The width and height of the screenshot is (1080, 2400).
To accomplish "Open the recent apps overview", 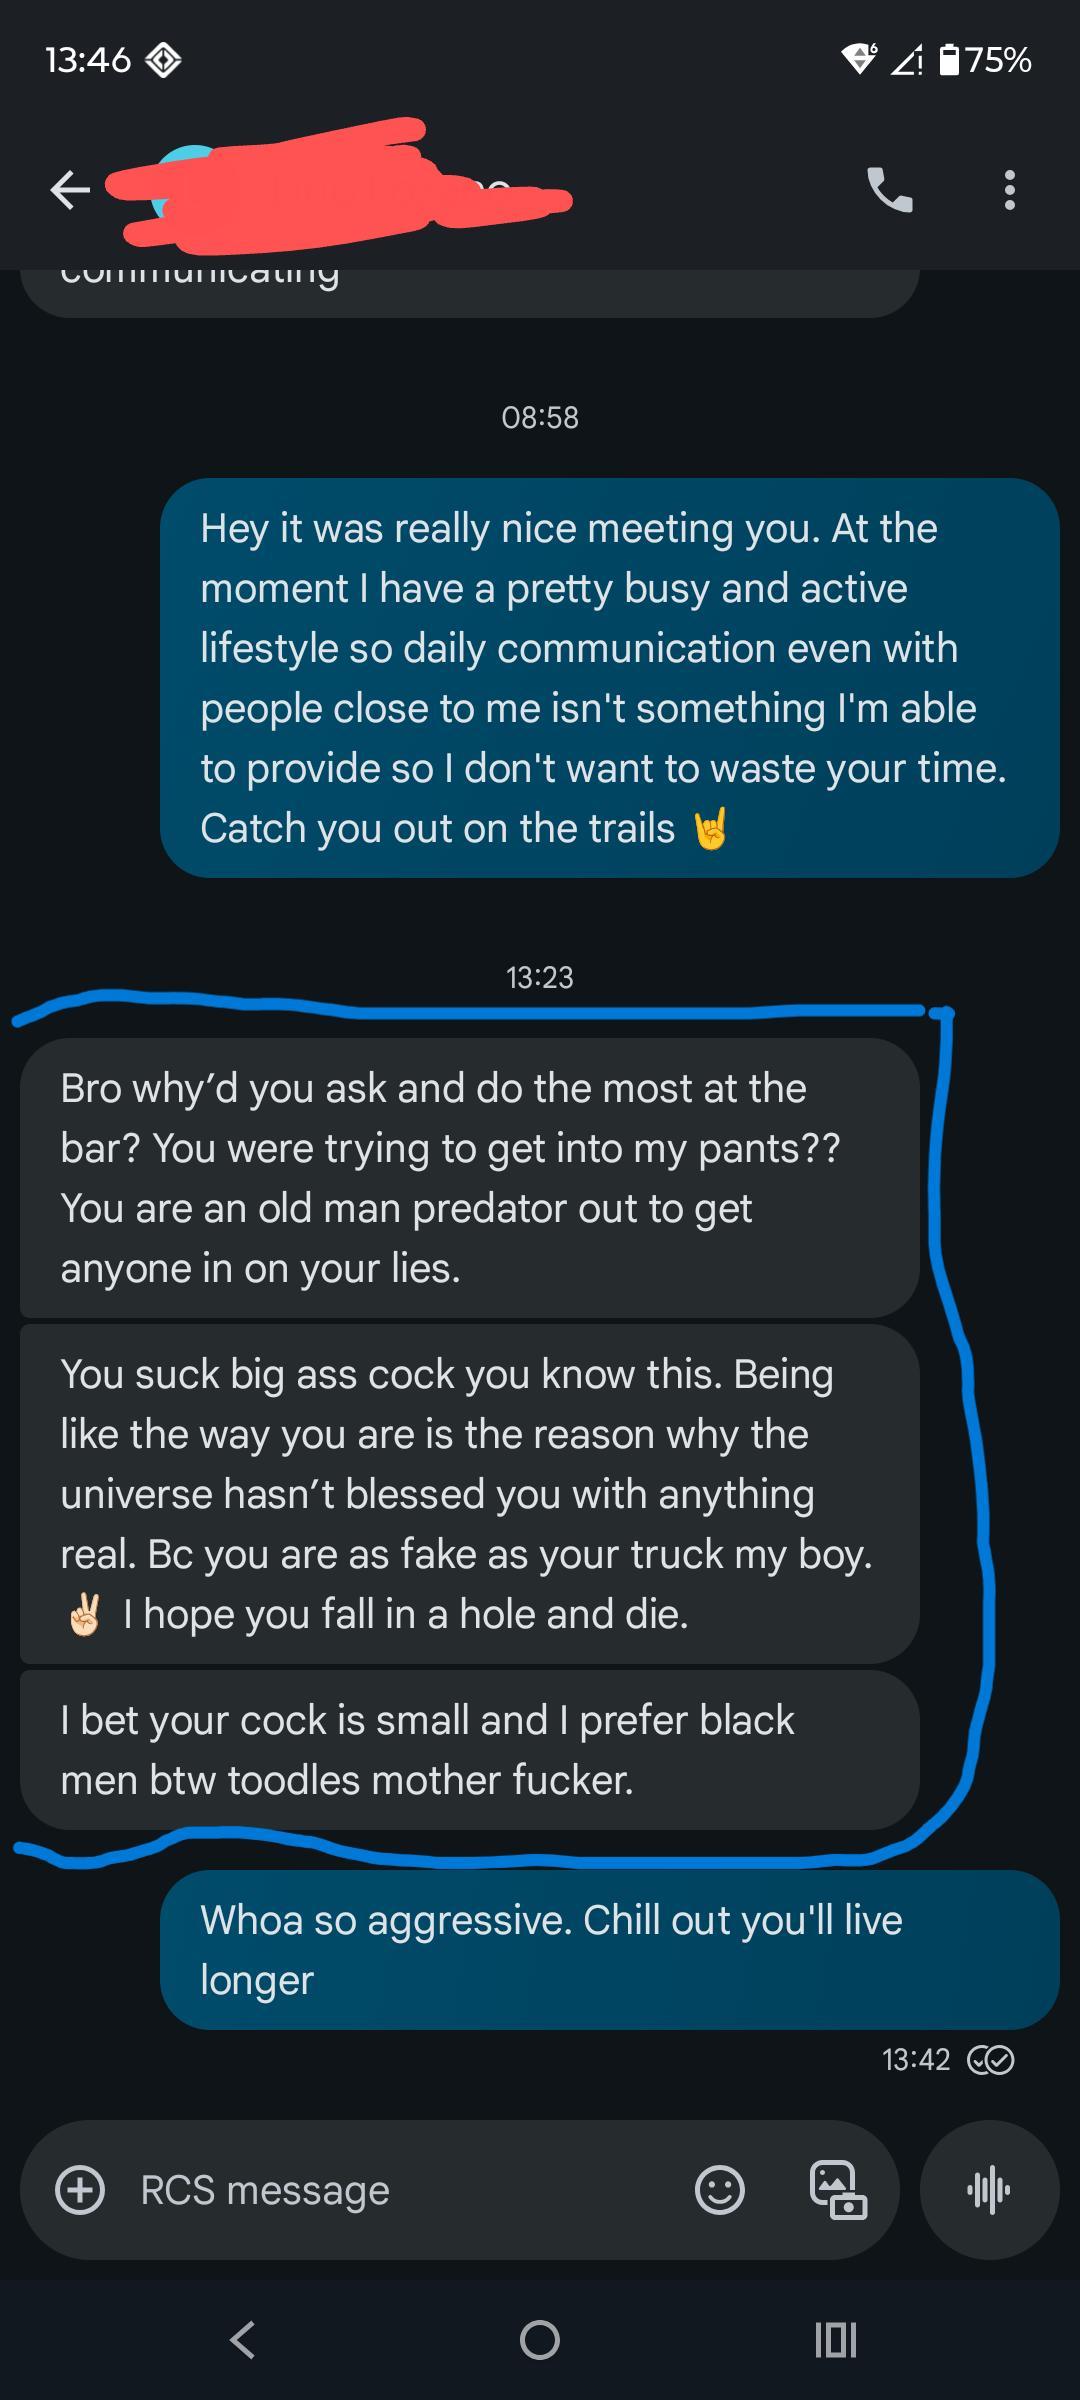I will click(835, 2339).
